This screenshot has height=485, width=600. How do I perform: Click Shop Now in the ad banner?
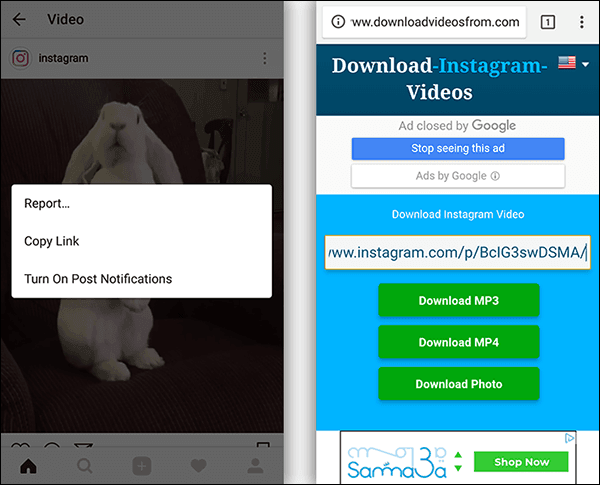pyautogui.click(x=521, y=462)
